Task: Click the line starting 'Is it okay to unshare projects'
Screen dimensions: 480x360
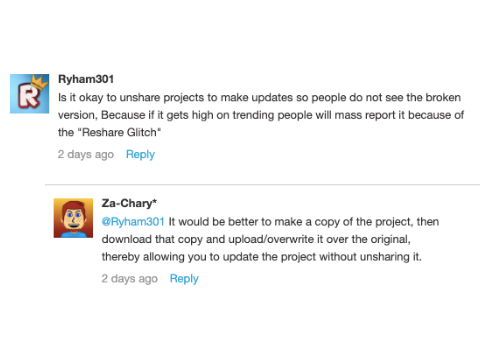Action: [259, 97]
